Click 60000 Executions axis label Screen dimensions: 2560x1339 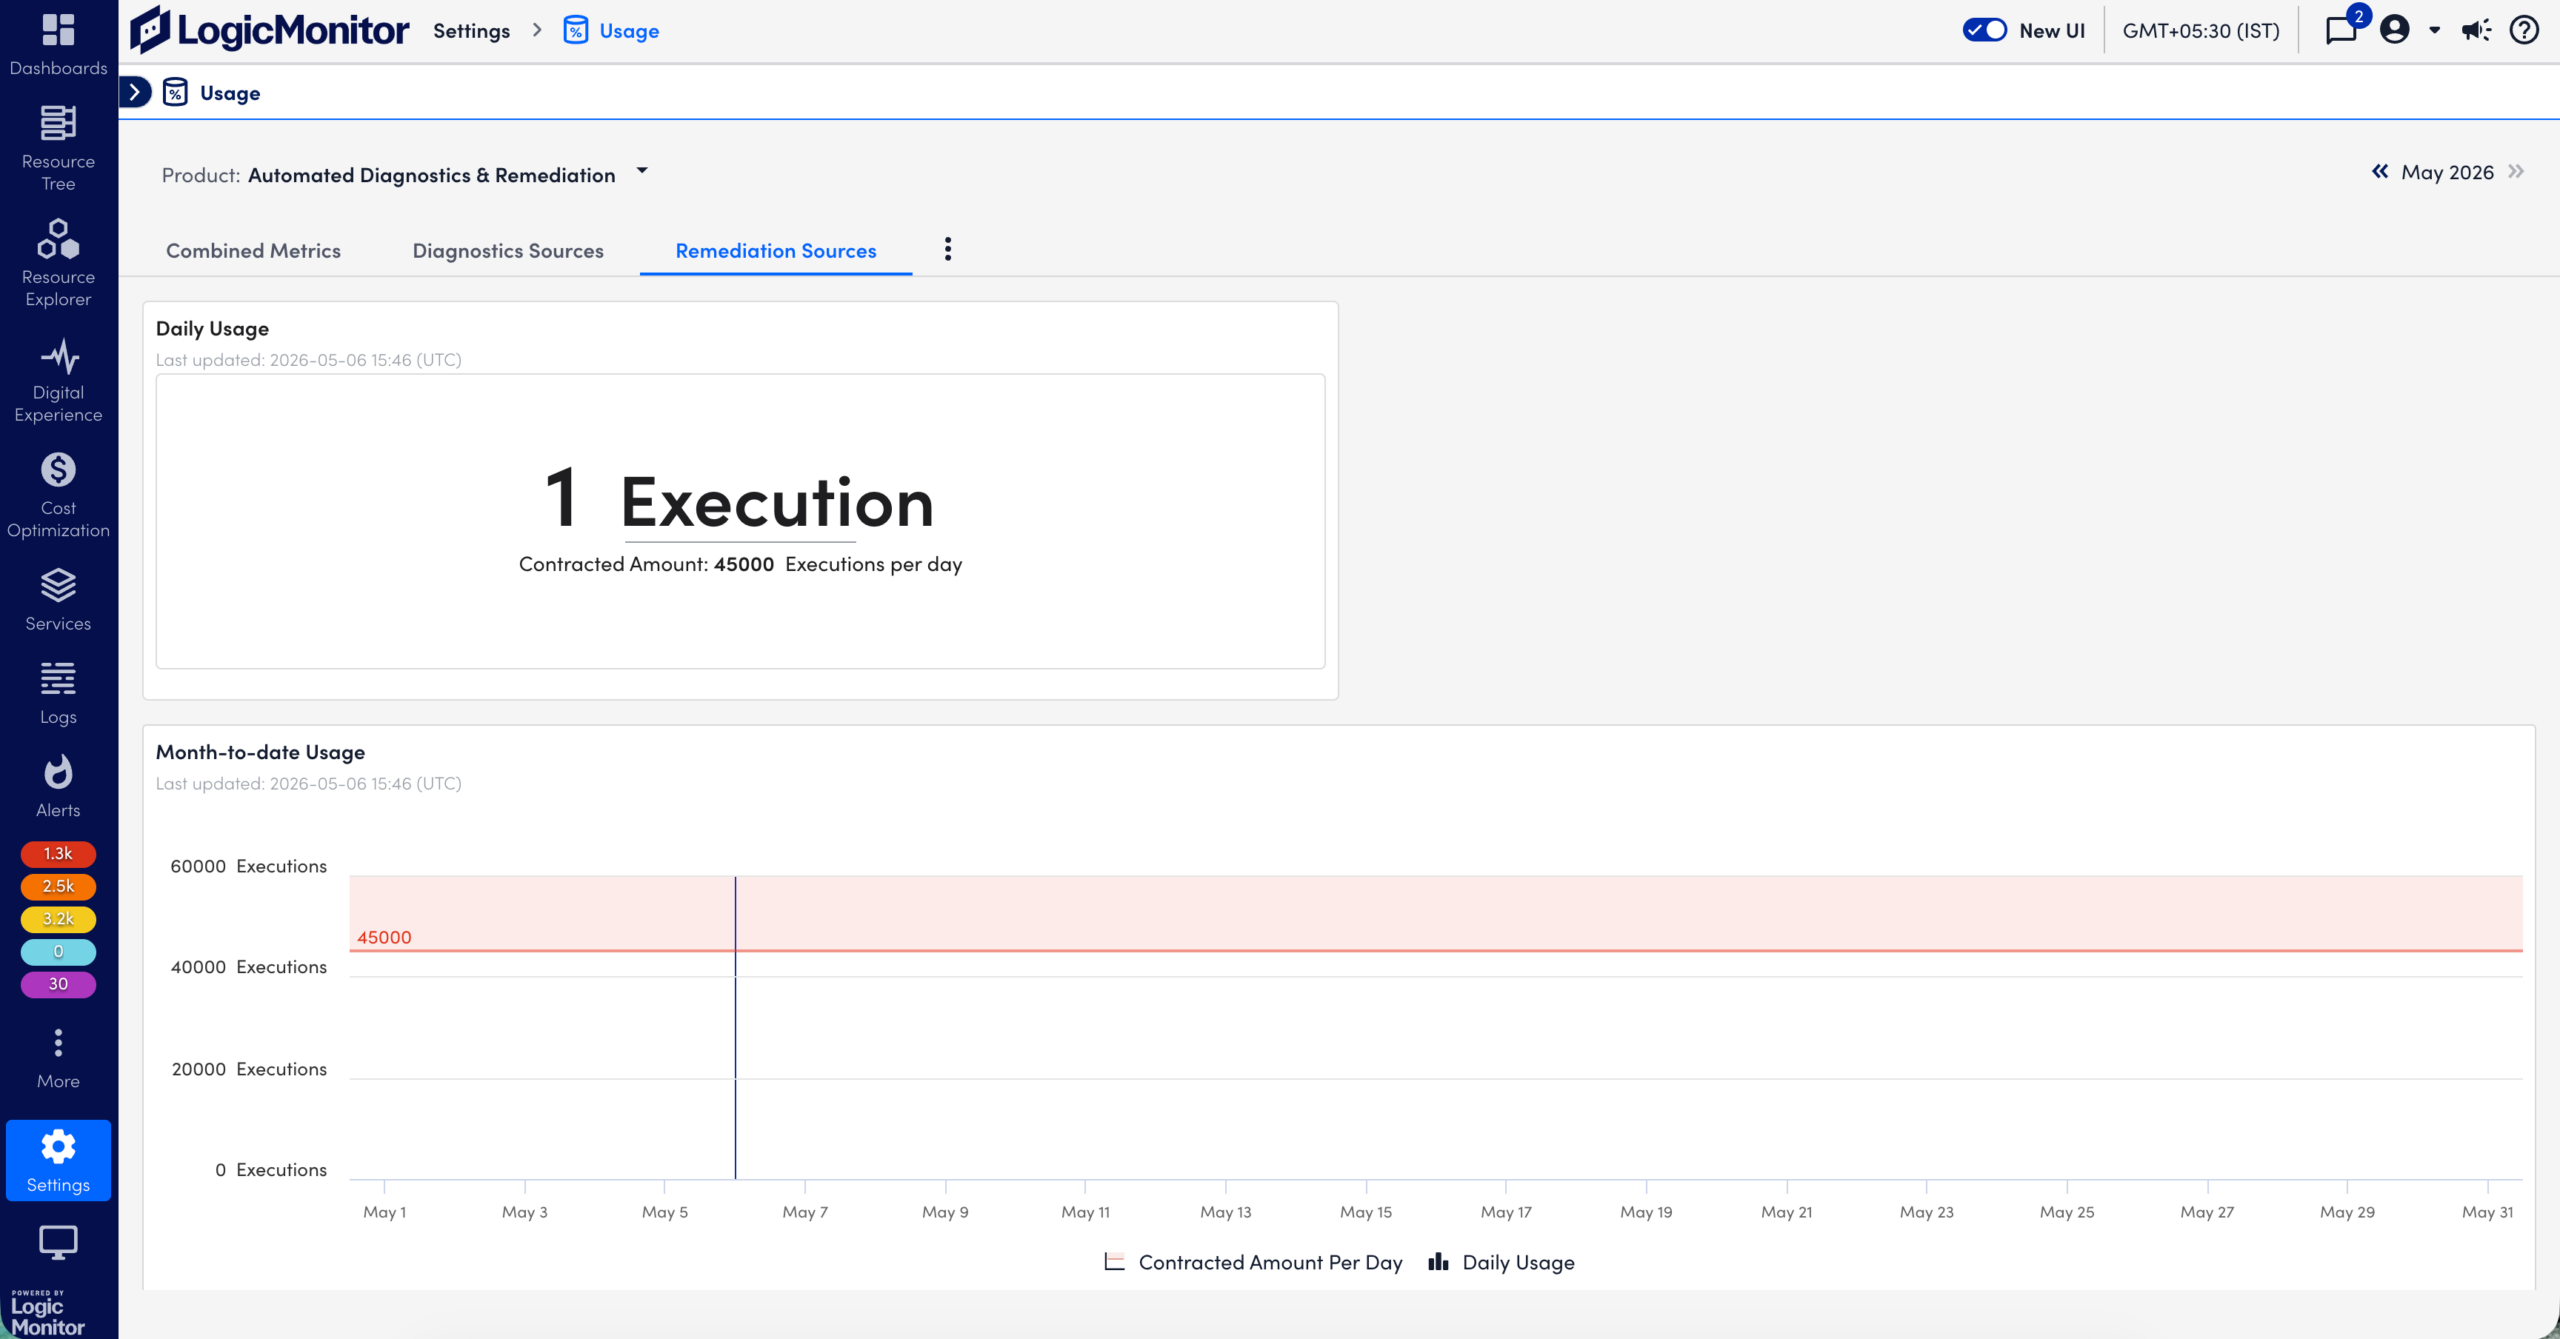(248, 866)
